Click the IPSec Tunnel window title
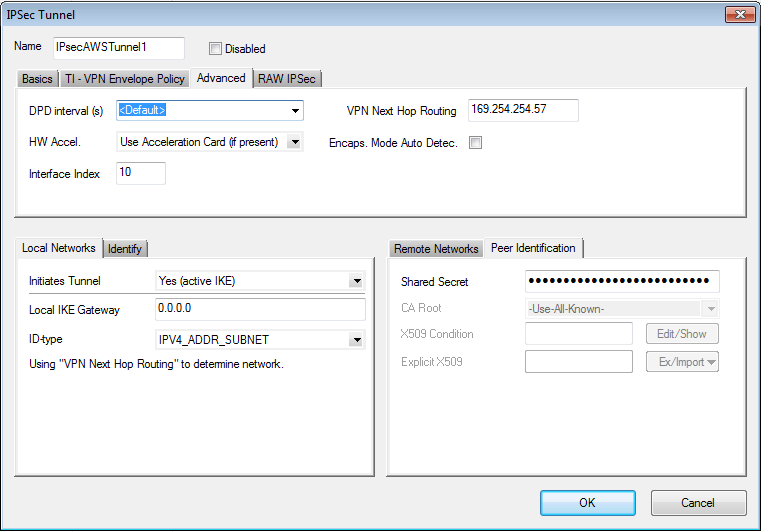761x532 pixels. click(x=41, y=15)
